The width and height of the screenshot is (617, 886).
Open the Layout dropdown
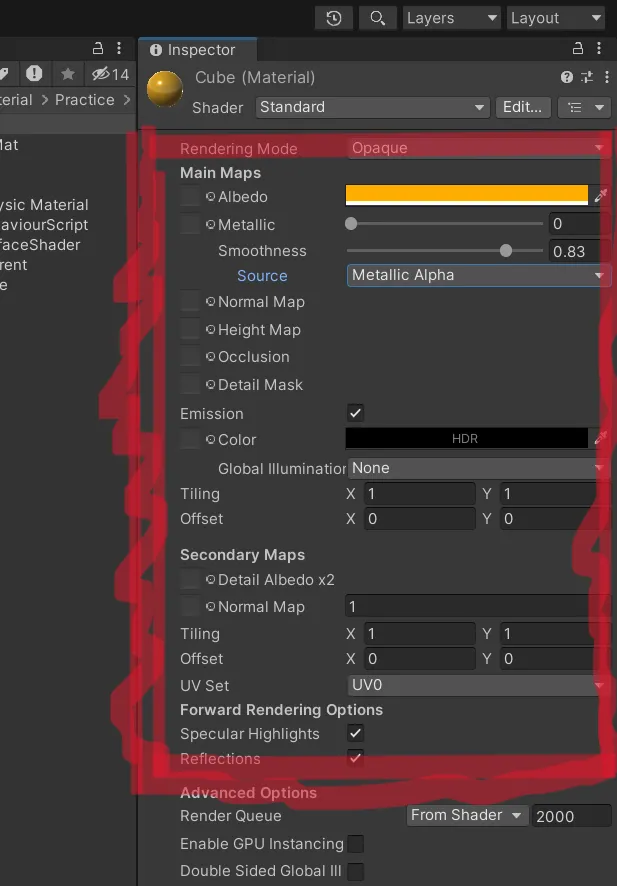click(556, 18)
